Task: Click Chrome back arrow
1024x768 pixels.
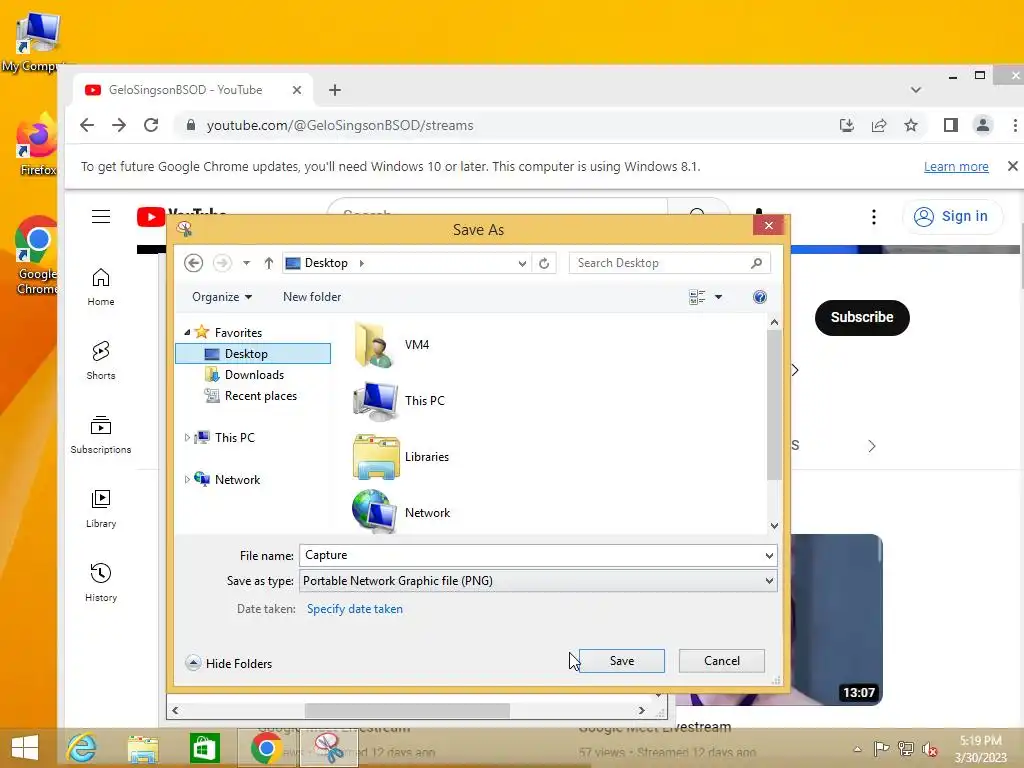Action: click(x=87, y=125)
